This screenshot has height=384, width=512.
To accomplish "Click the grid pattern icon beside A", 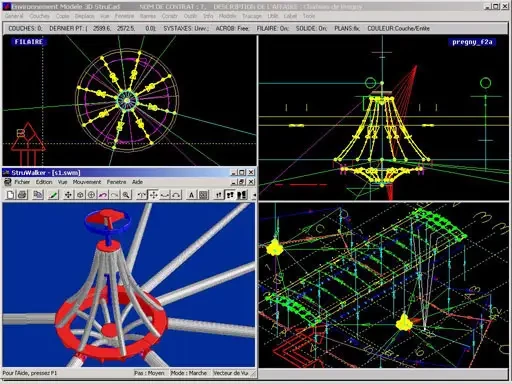I will (203, 195).
